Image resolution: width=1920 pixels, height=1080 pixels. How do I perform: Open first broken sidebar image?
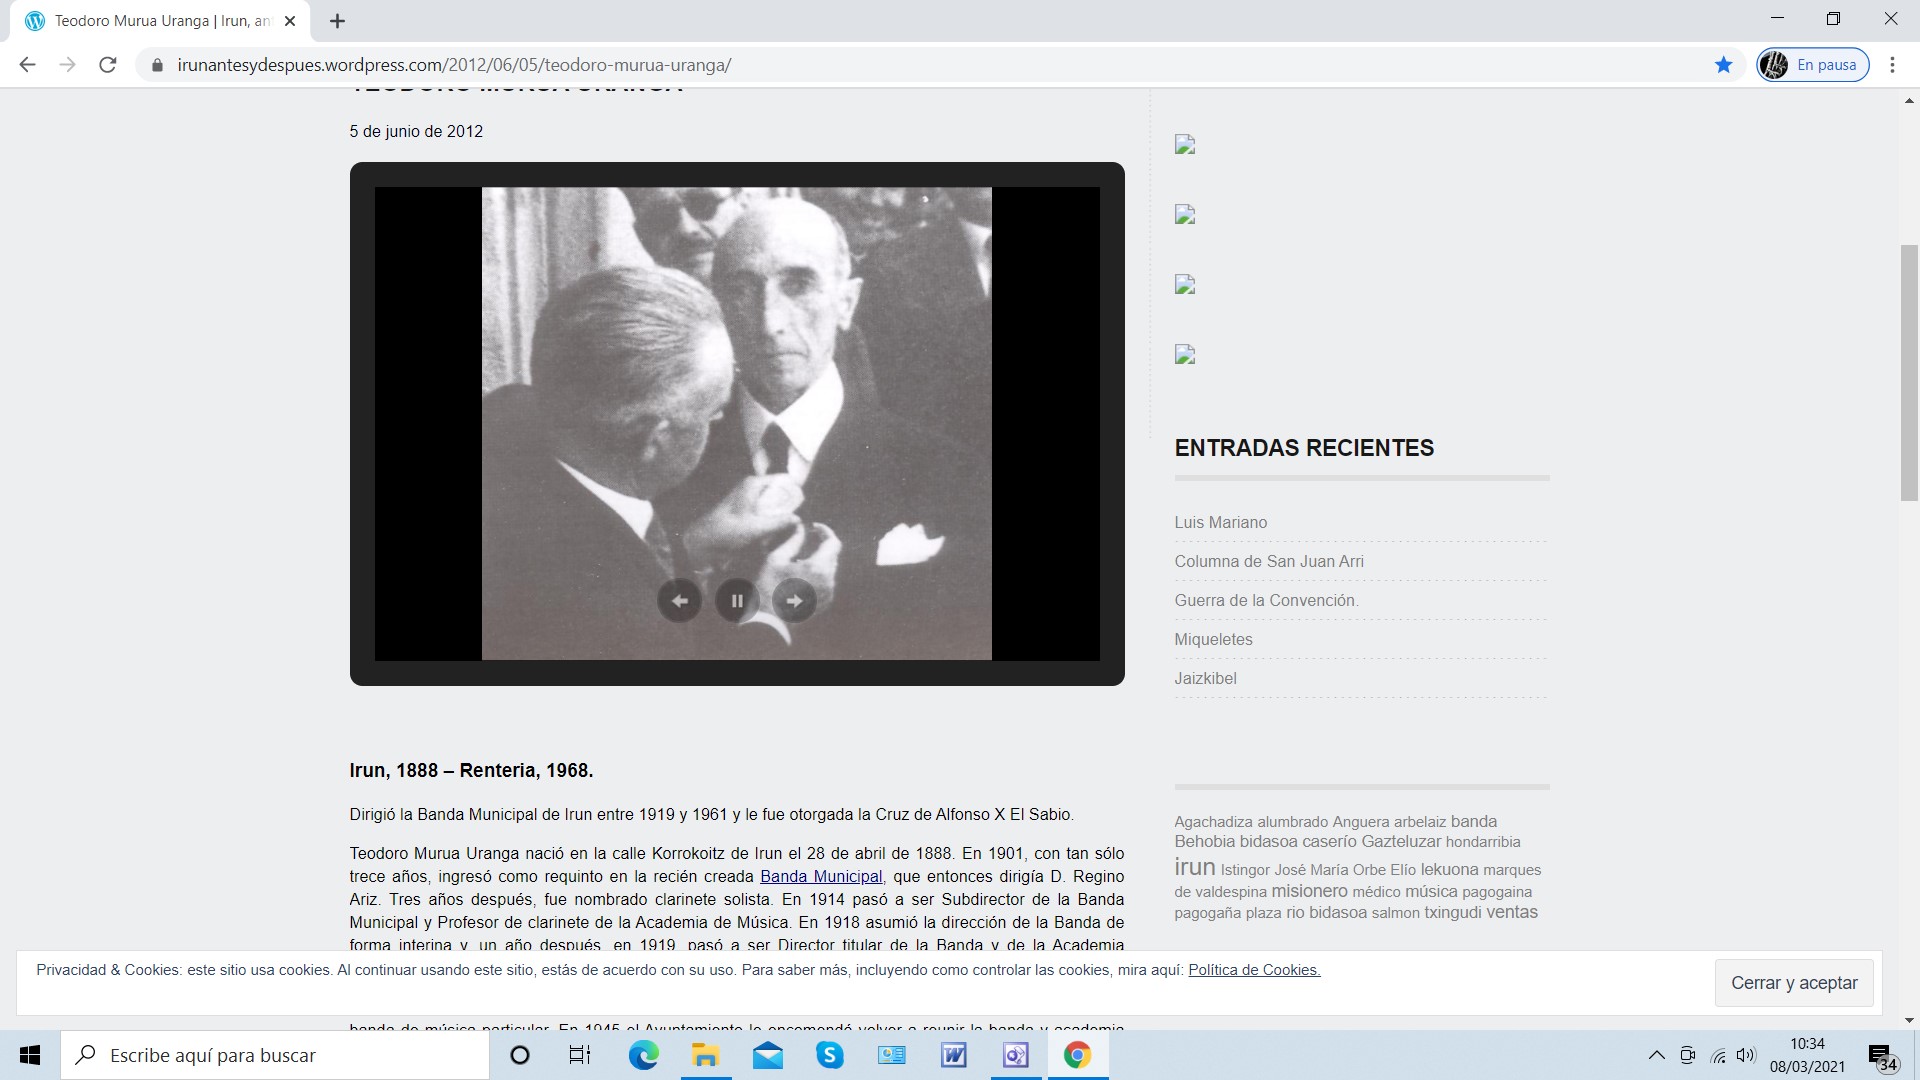[1185, 145]
